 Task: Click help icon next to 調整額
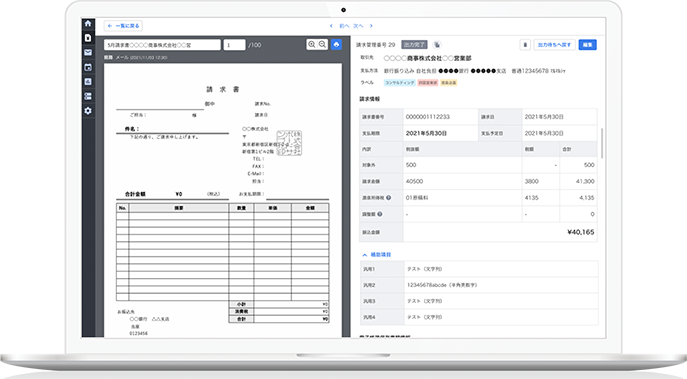[x=380, y=214]
